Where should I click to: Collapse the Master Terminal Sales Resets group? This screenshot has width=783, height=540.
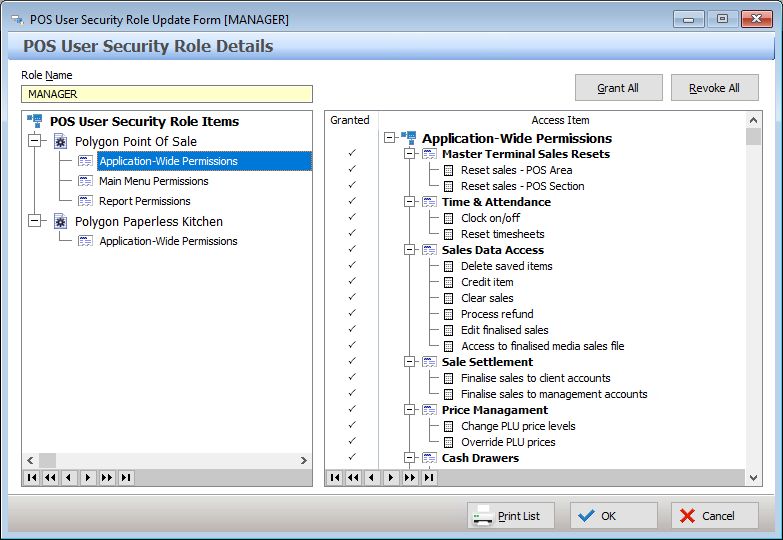click(409, 153)
